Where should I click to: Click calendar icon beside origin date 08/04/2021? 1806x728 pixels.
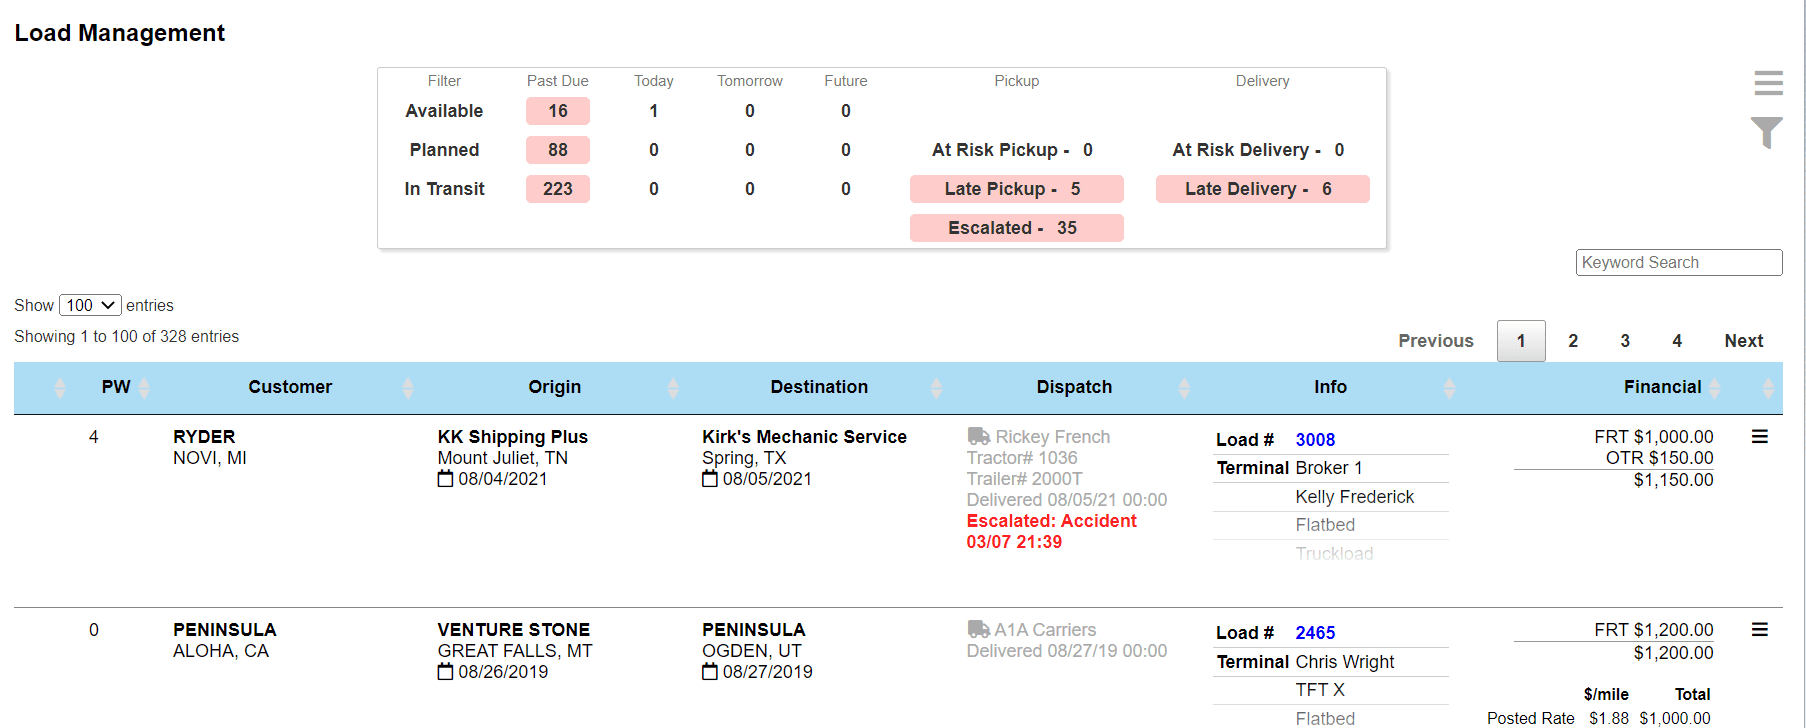pyautogui.click(x=445, y=479)
